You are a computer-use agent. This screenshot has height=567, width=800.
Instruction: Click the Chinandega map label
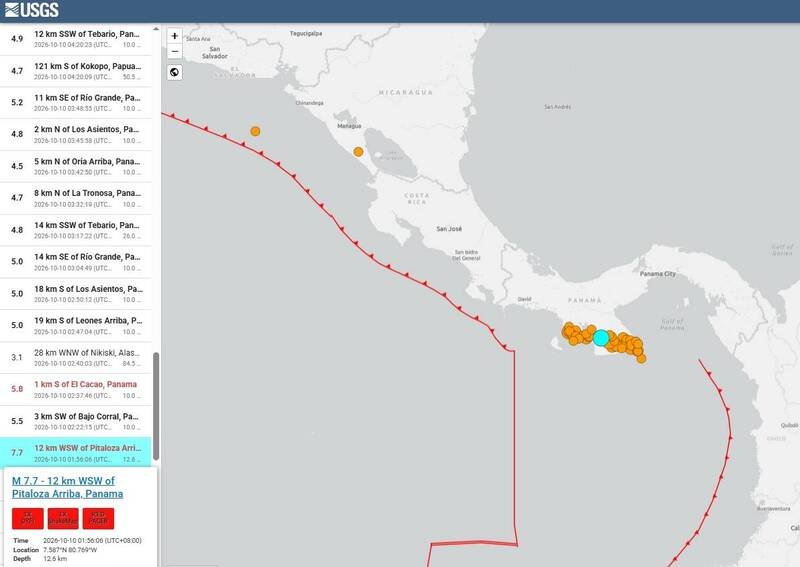click(x=309, y=103)
